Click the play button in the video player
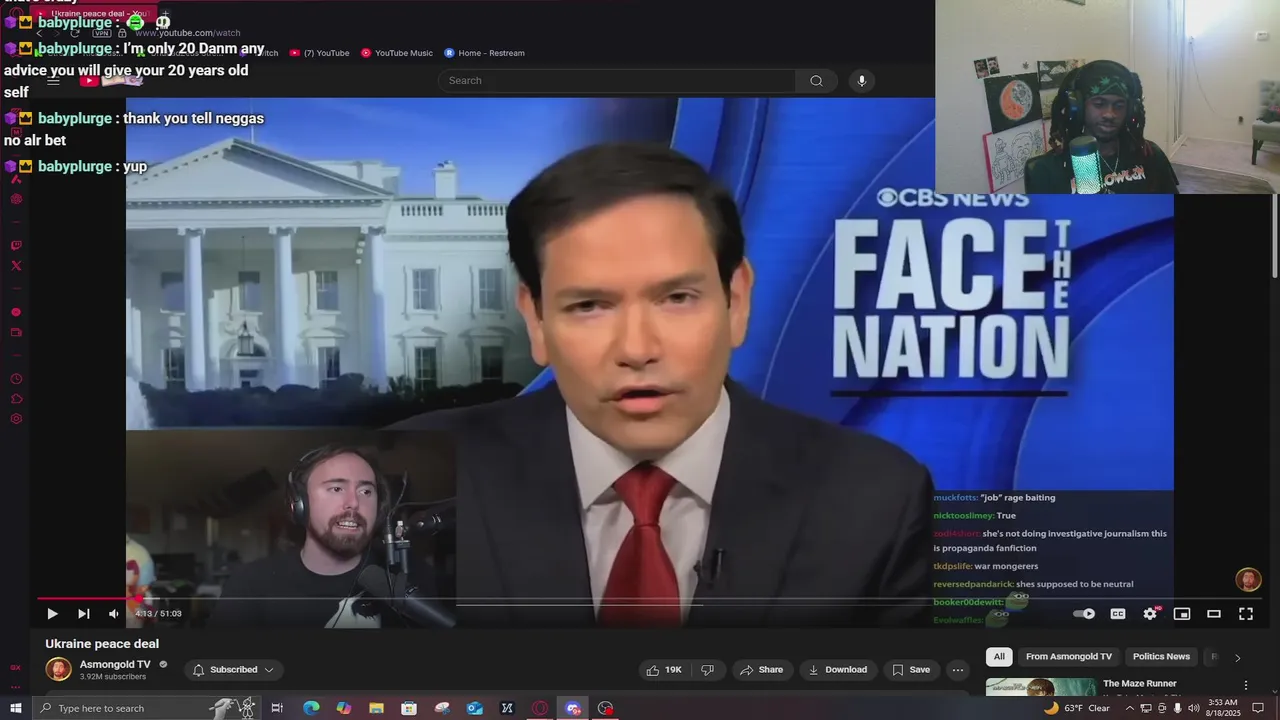1280x720 pixels. coord(52,614)
